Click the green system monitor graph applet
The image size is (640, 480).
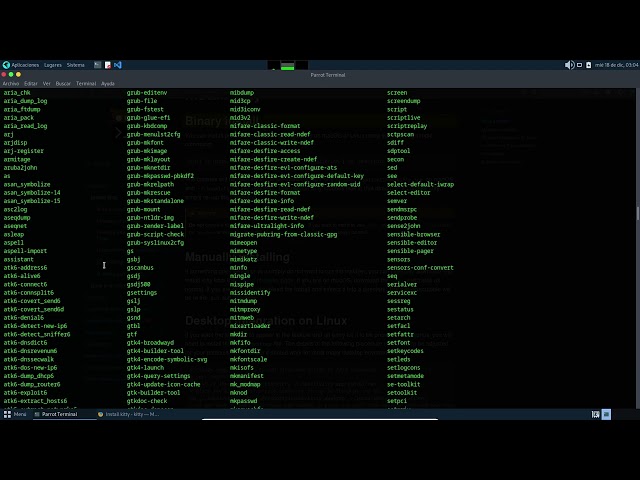287,65
